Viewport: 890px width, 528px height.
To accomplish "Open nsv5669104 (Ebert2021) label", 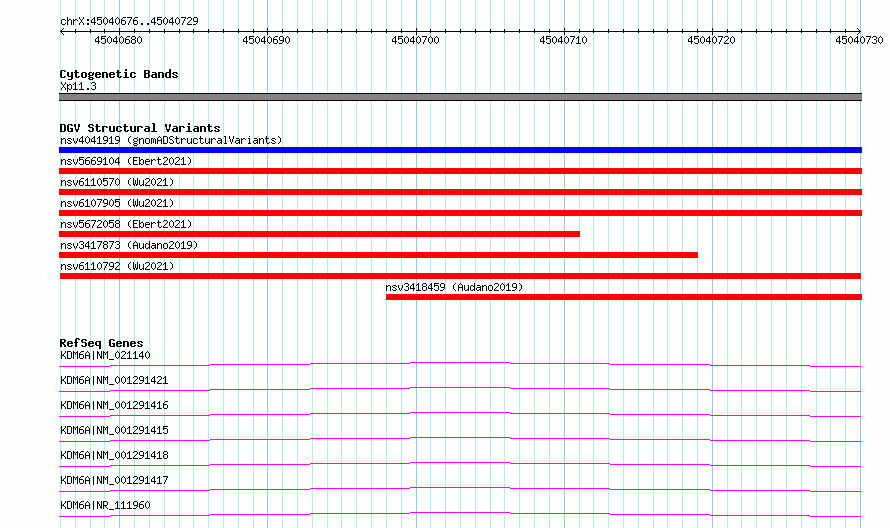I will tap(126, 161).
